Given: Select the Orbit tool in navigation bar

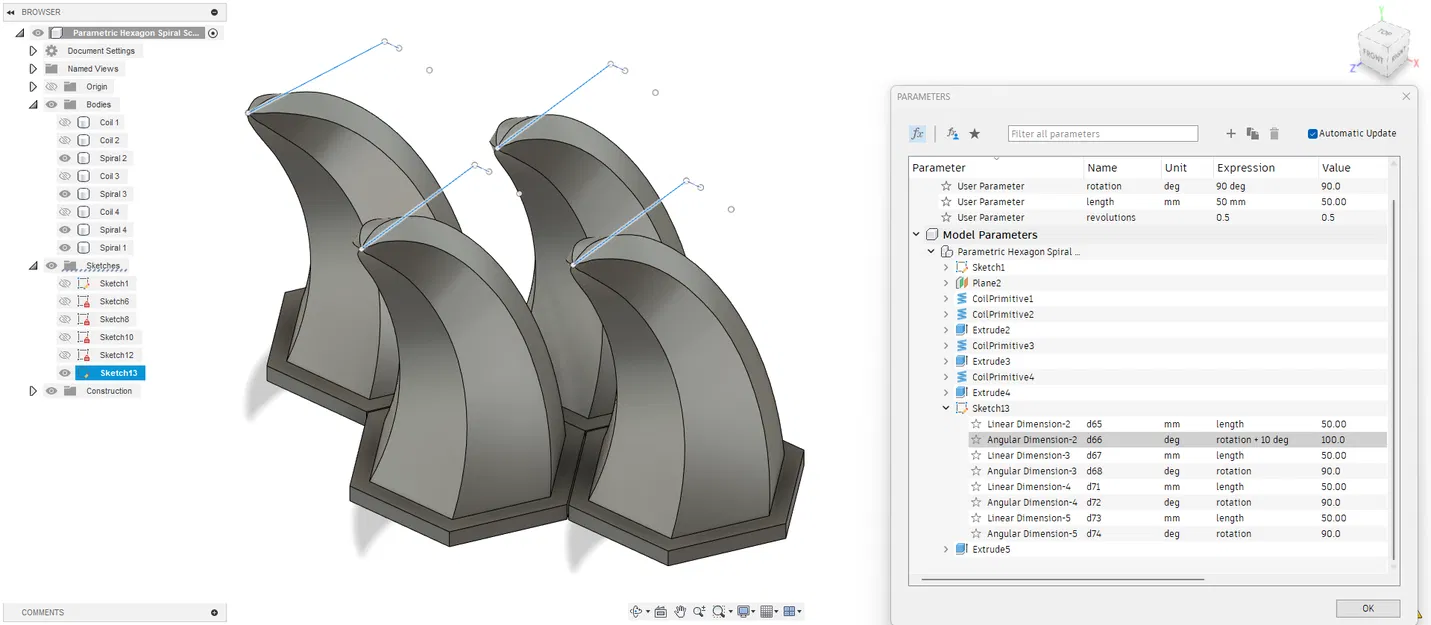Looking at the screenshot, I should 636,611.
